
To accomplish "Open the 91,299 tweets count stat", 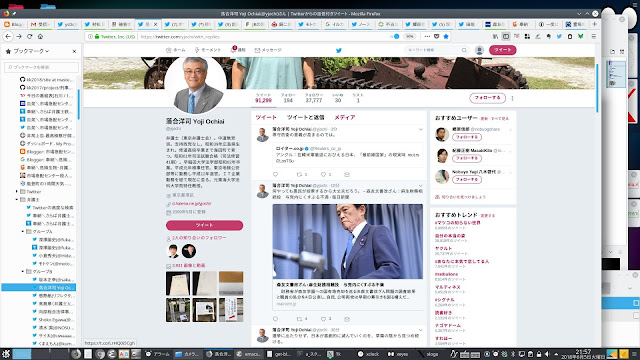I will (x=263, y=98).
